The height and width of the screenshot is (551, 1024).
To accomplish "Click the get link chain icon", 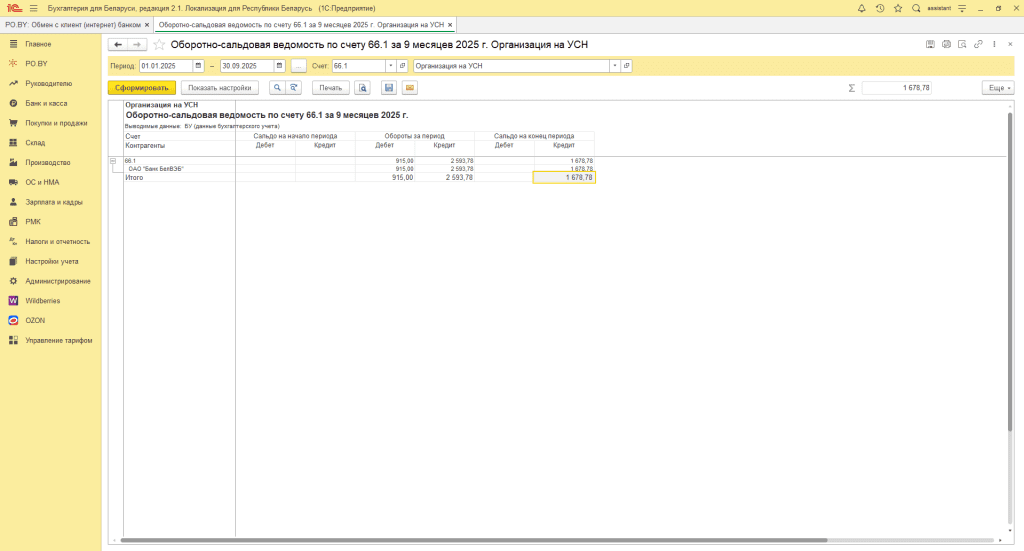I will [x=978, y=45].
